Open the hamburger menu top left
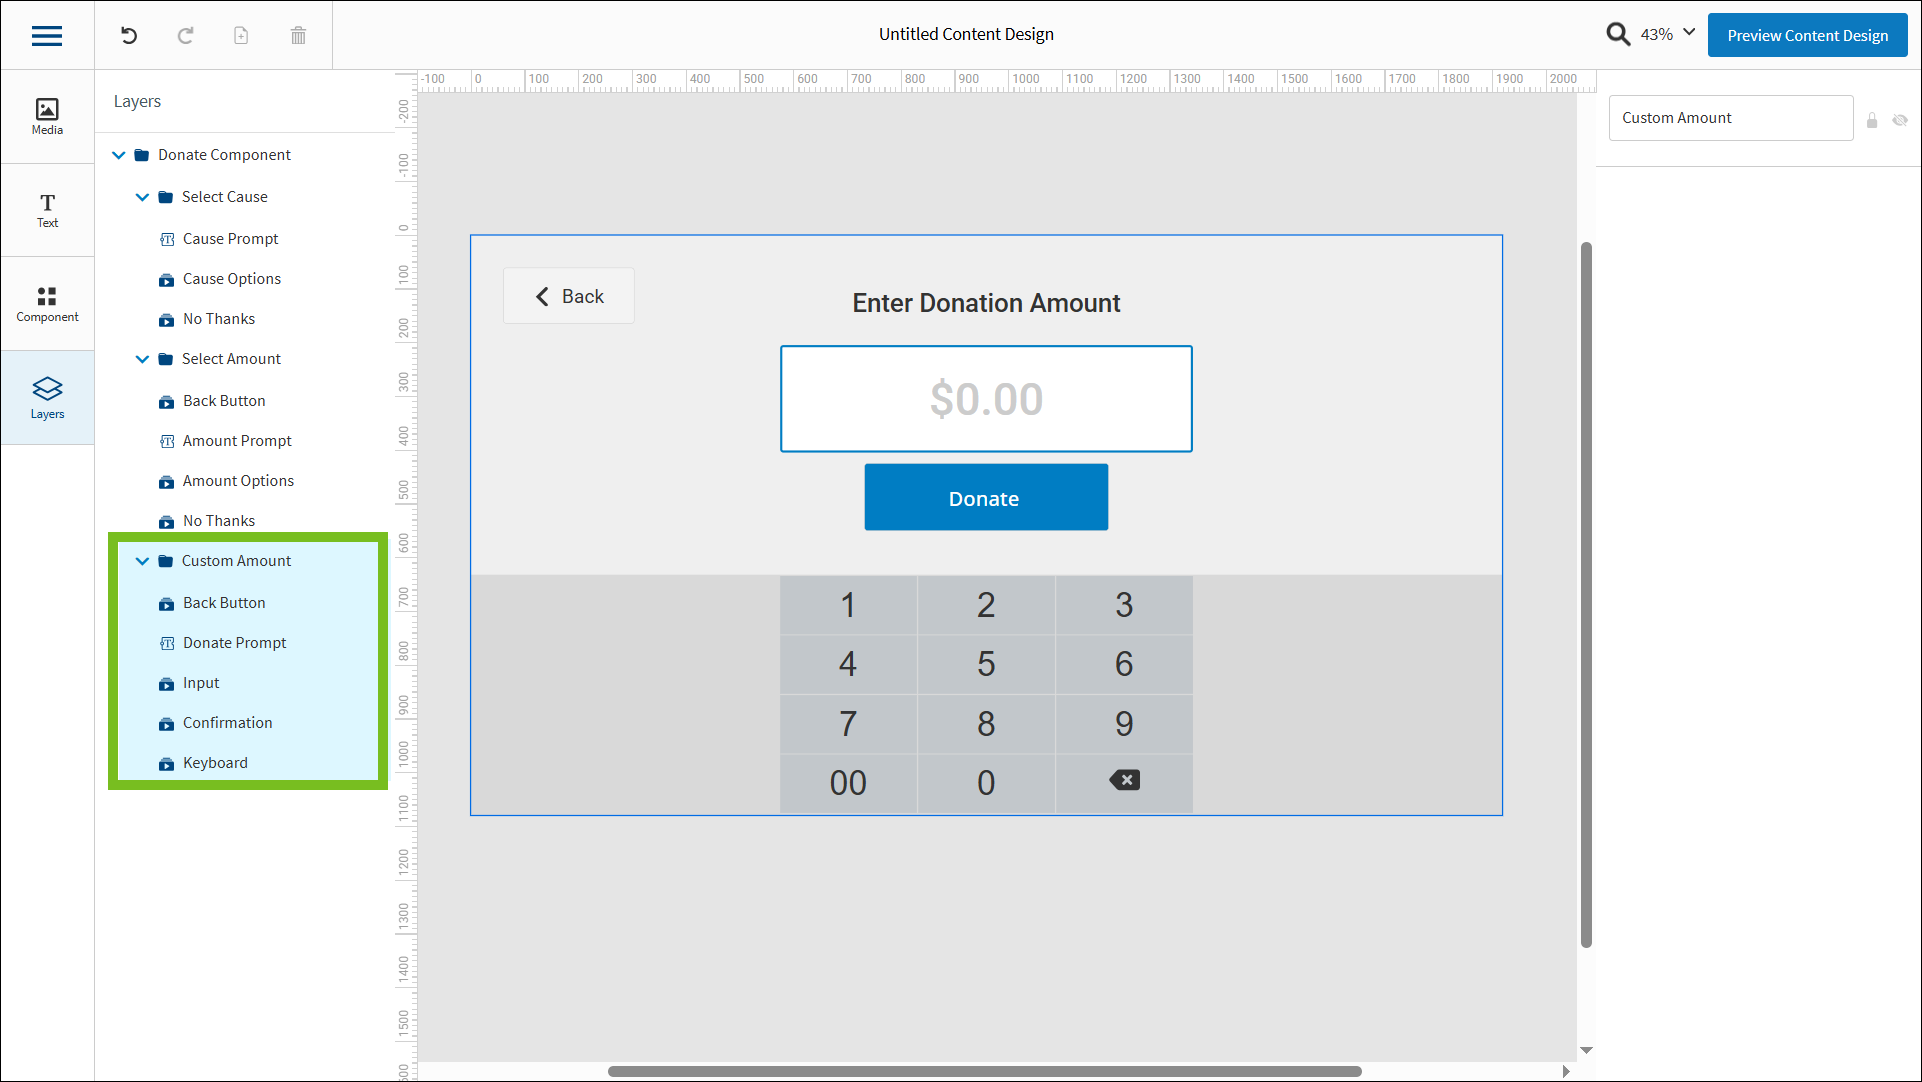This screenshot has height=1082, width=1922. 46,35
